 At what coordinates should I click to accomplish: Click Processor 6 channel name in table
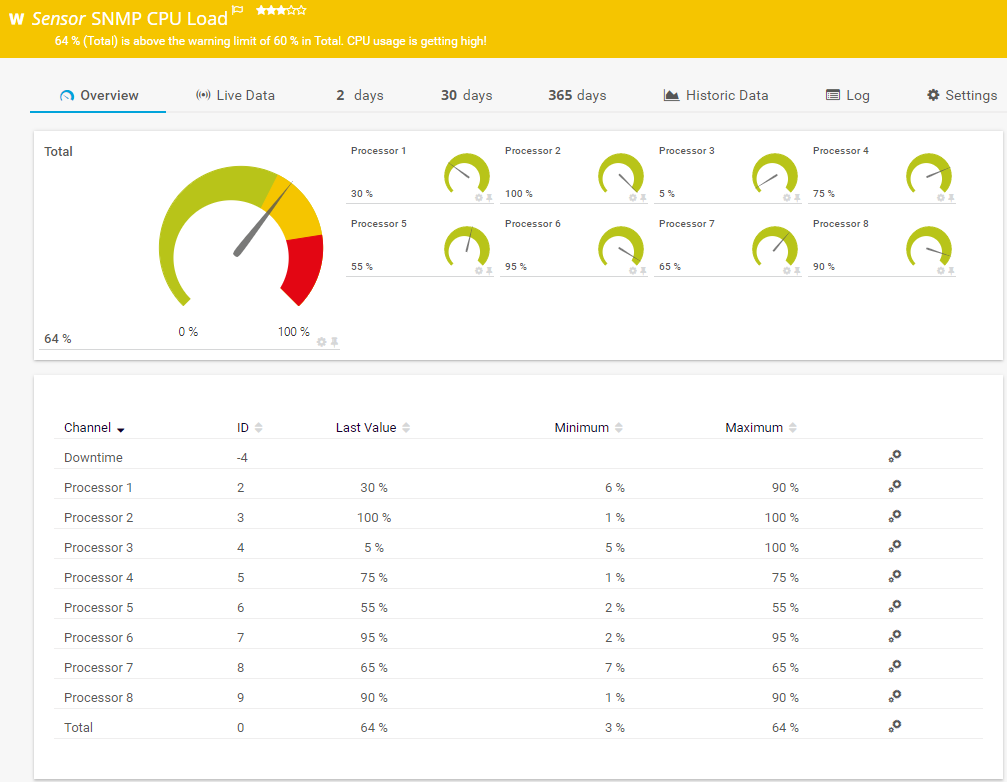[98, 637]
